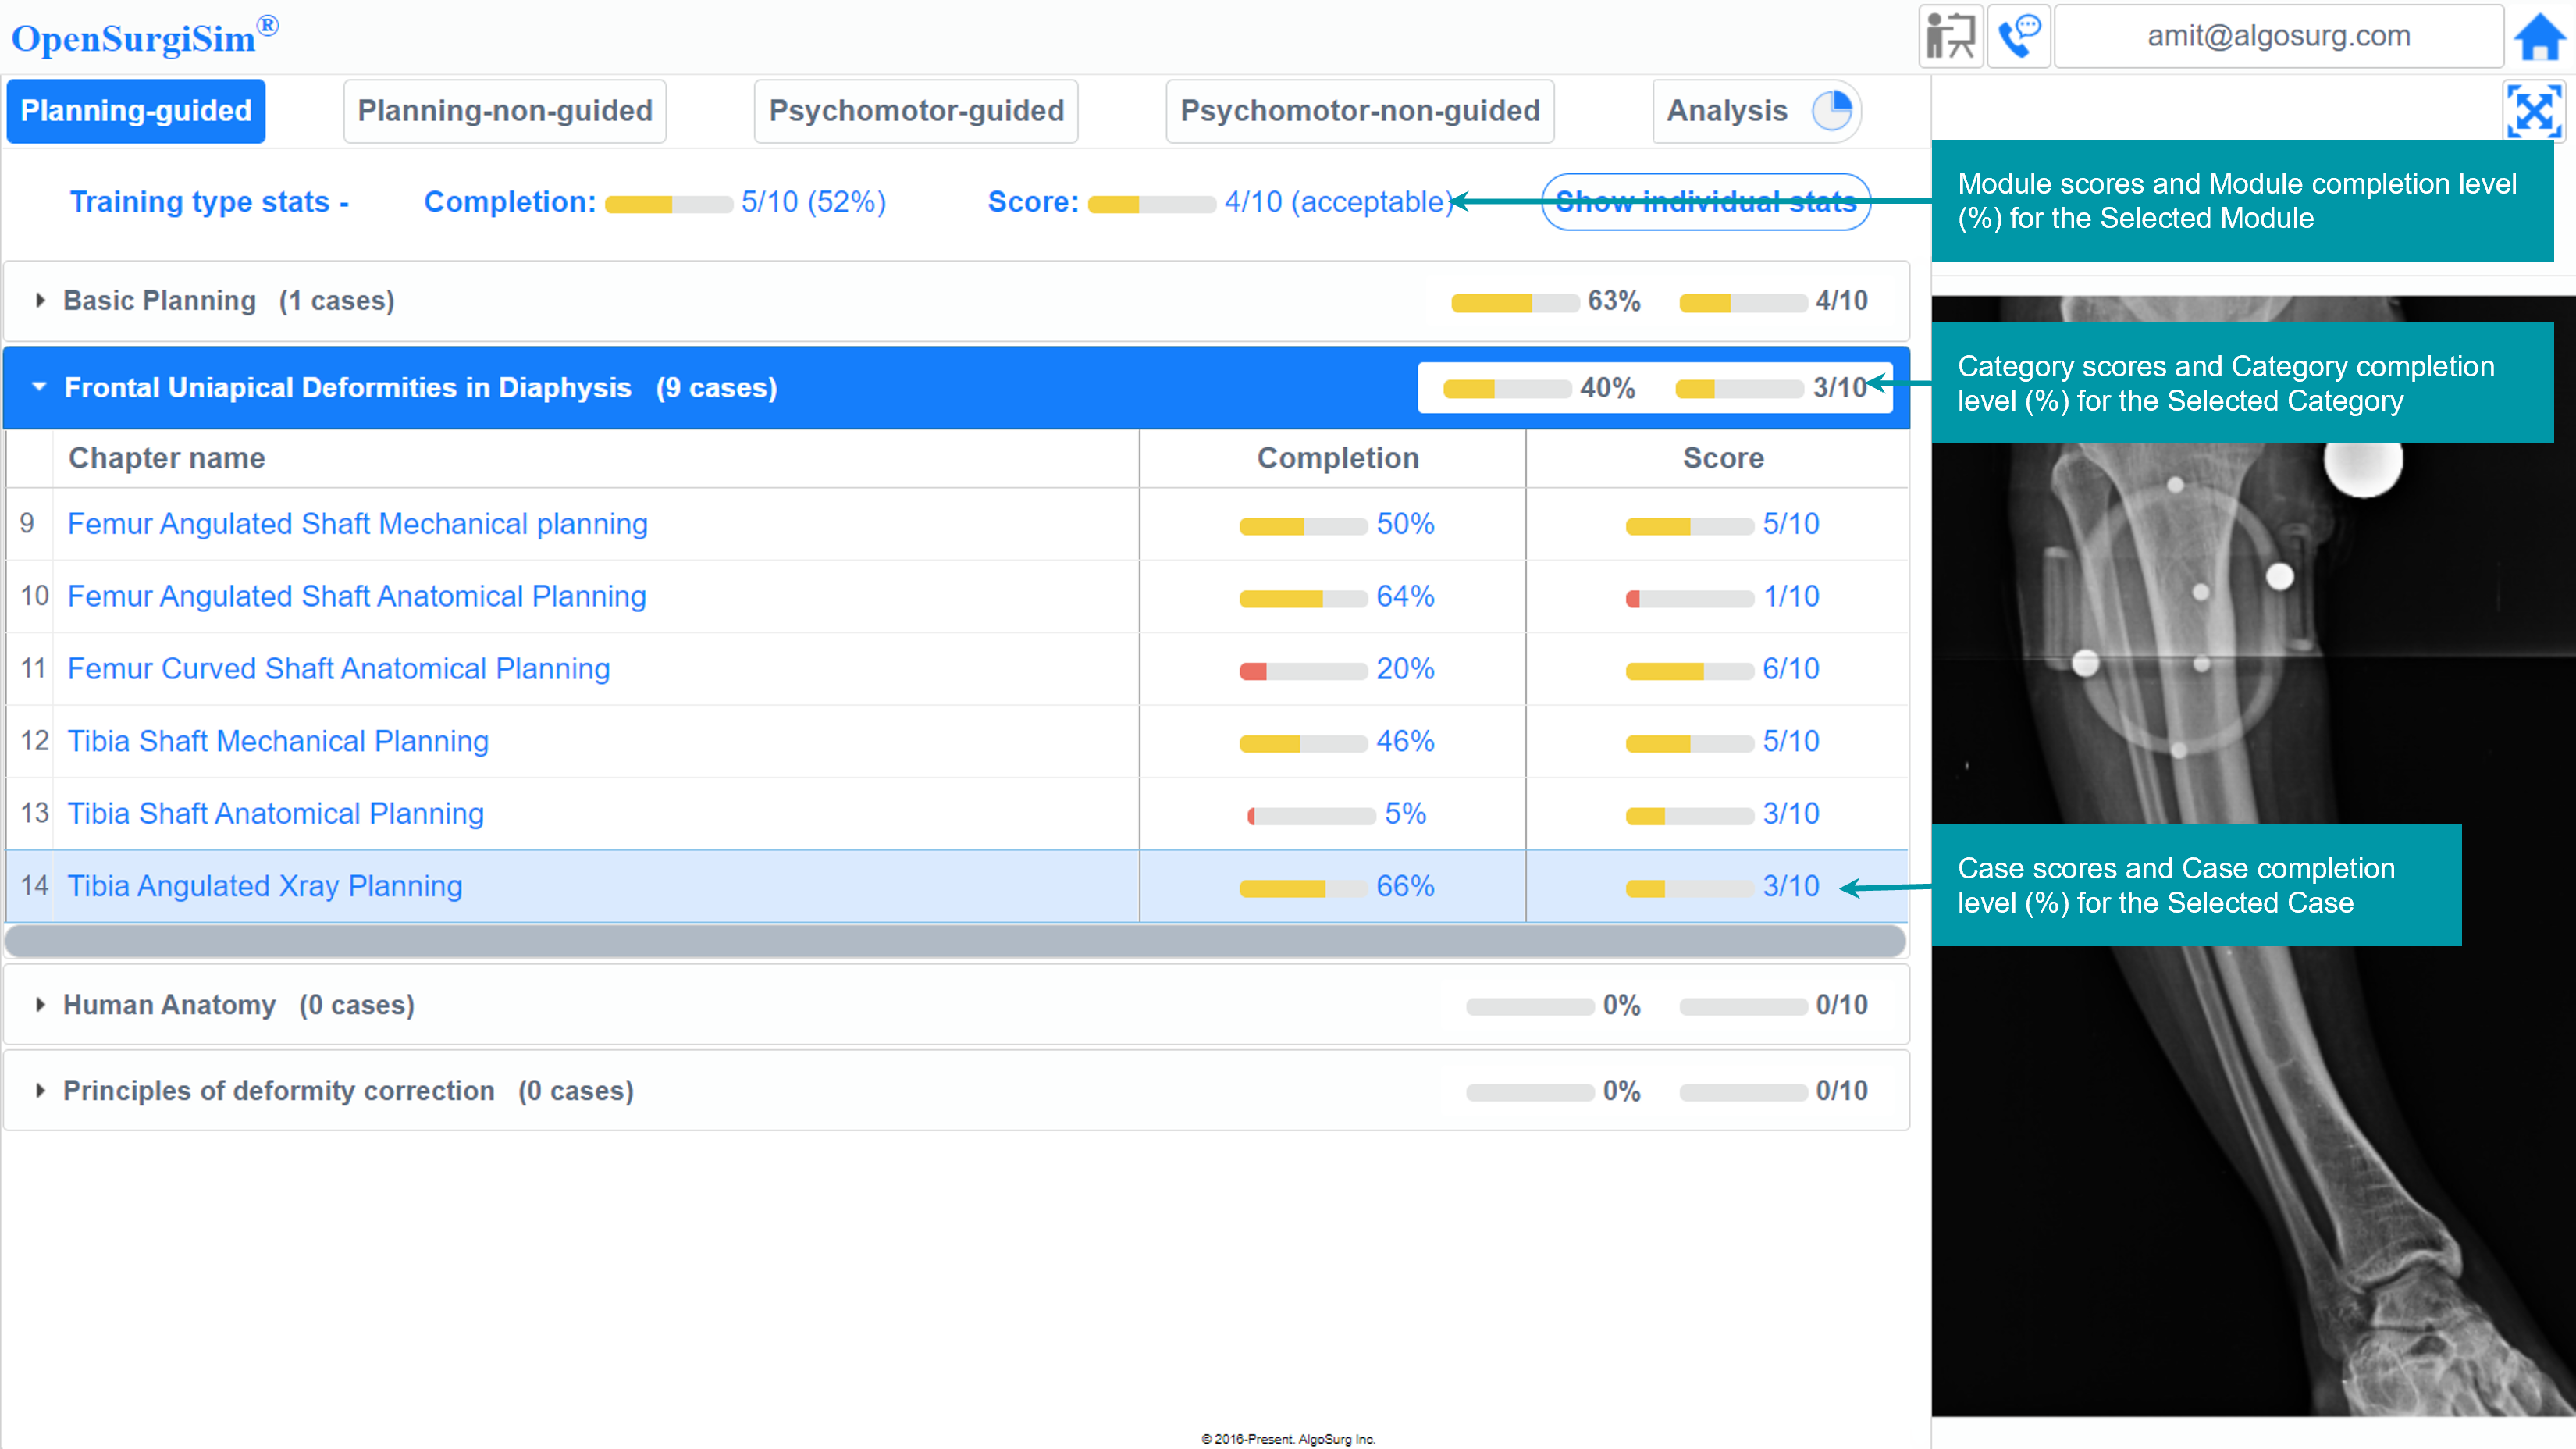Image resolution: width=2576 pixels, height=1449 pixels.
Task: Switch to Planning-non-guided tab
Action: pyautogui.click(x=504, y=111)
